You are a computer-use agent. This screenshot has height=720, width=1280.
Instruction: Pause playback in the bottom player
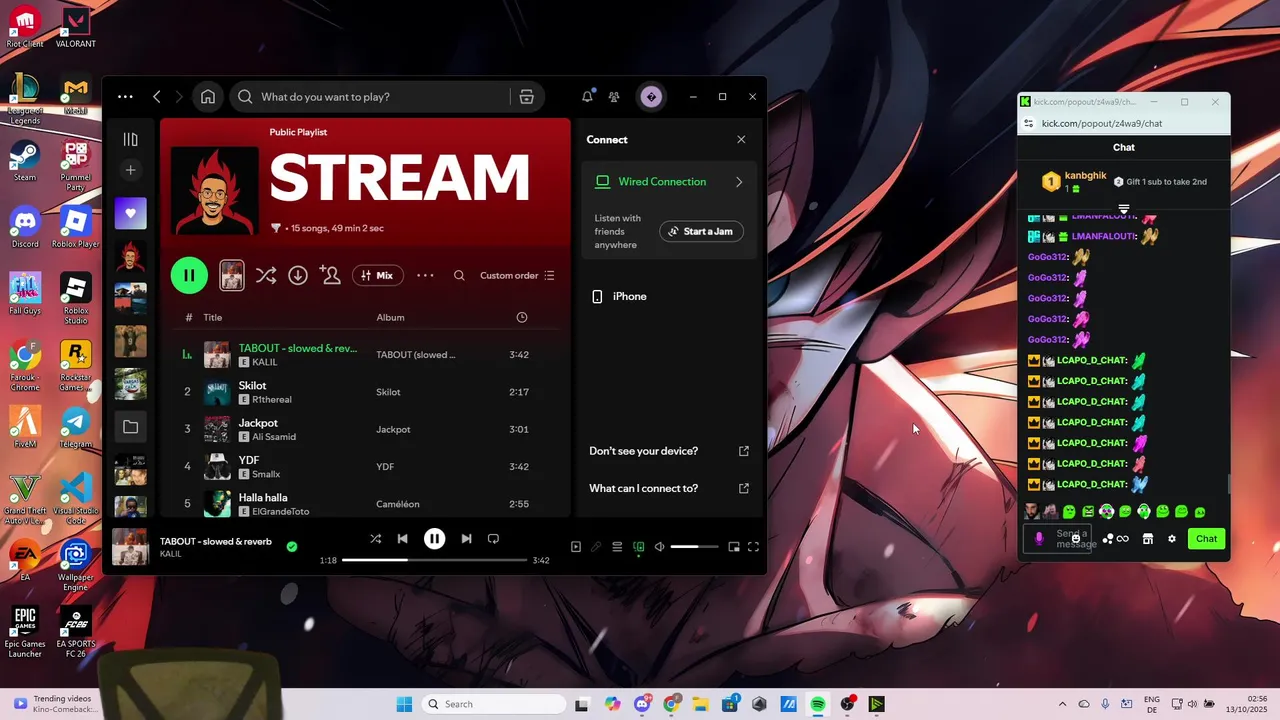point(434,538)
